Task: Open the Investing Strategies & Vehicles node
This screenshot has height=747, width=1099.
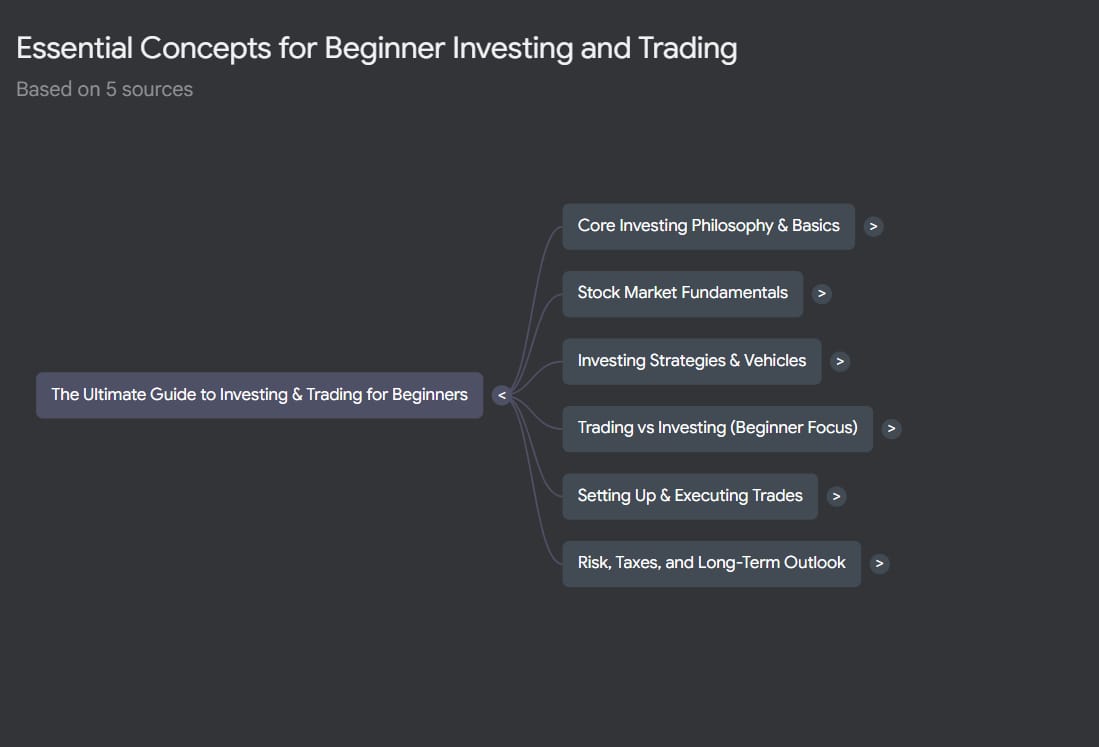Action: [691, 361]
